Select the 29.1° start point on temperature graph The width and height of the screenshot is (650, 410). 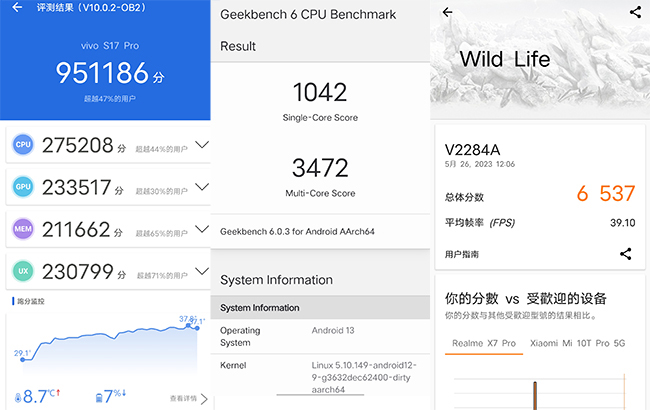[22, 359]
